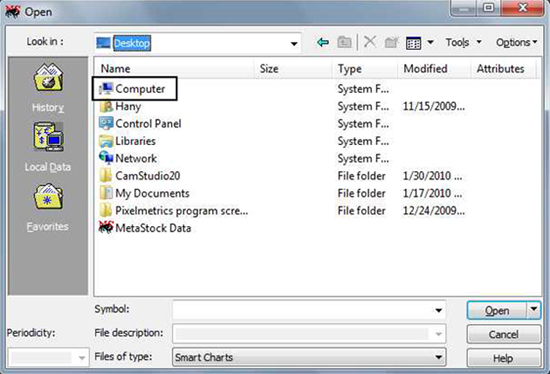The height and width of the screenshot is (374, 550).
Task: Select the Hany user folder icon
Action: (x=106, y=106)
